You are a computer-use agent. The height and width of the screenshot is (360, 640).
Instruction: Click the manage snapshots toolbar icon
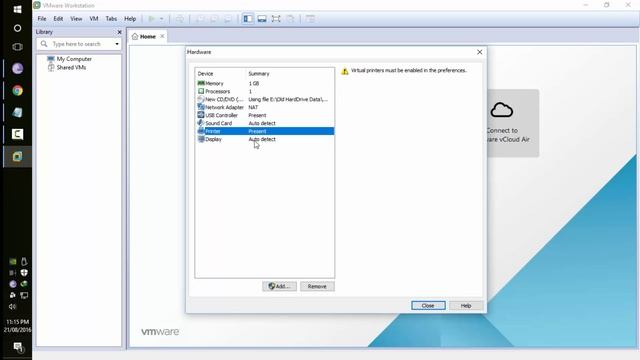click(228, 19)
